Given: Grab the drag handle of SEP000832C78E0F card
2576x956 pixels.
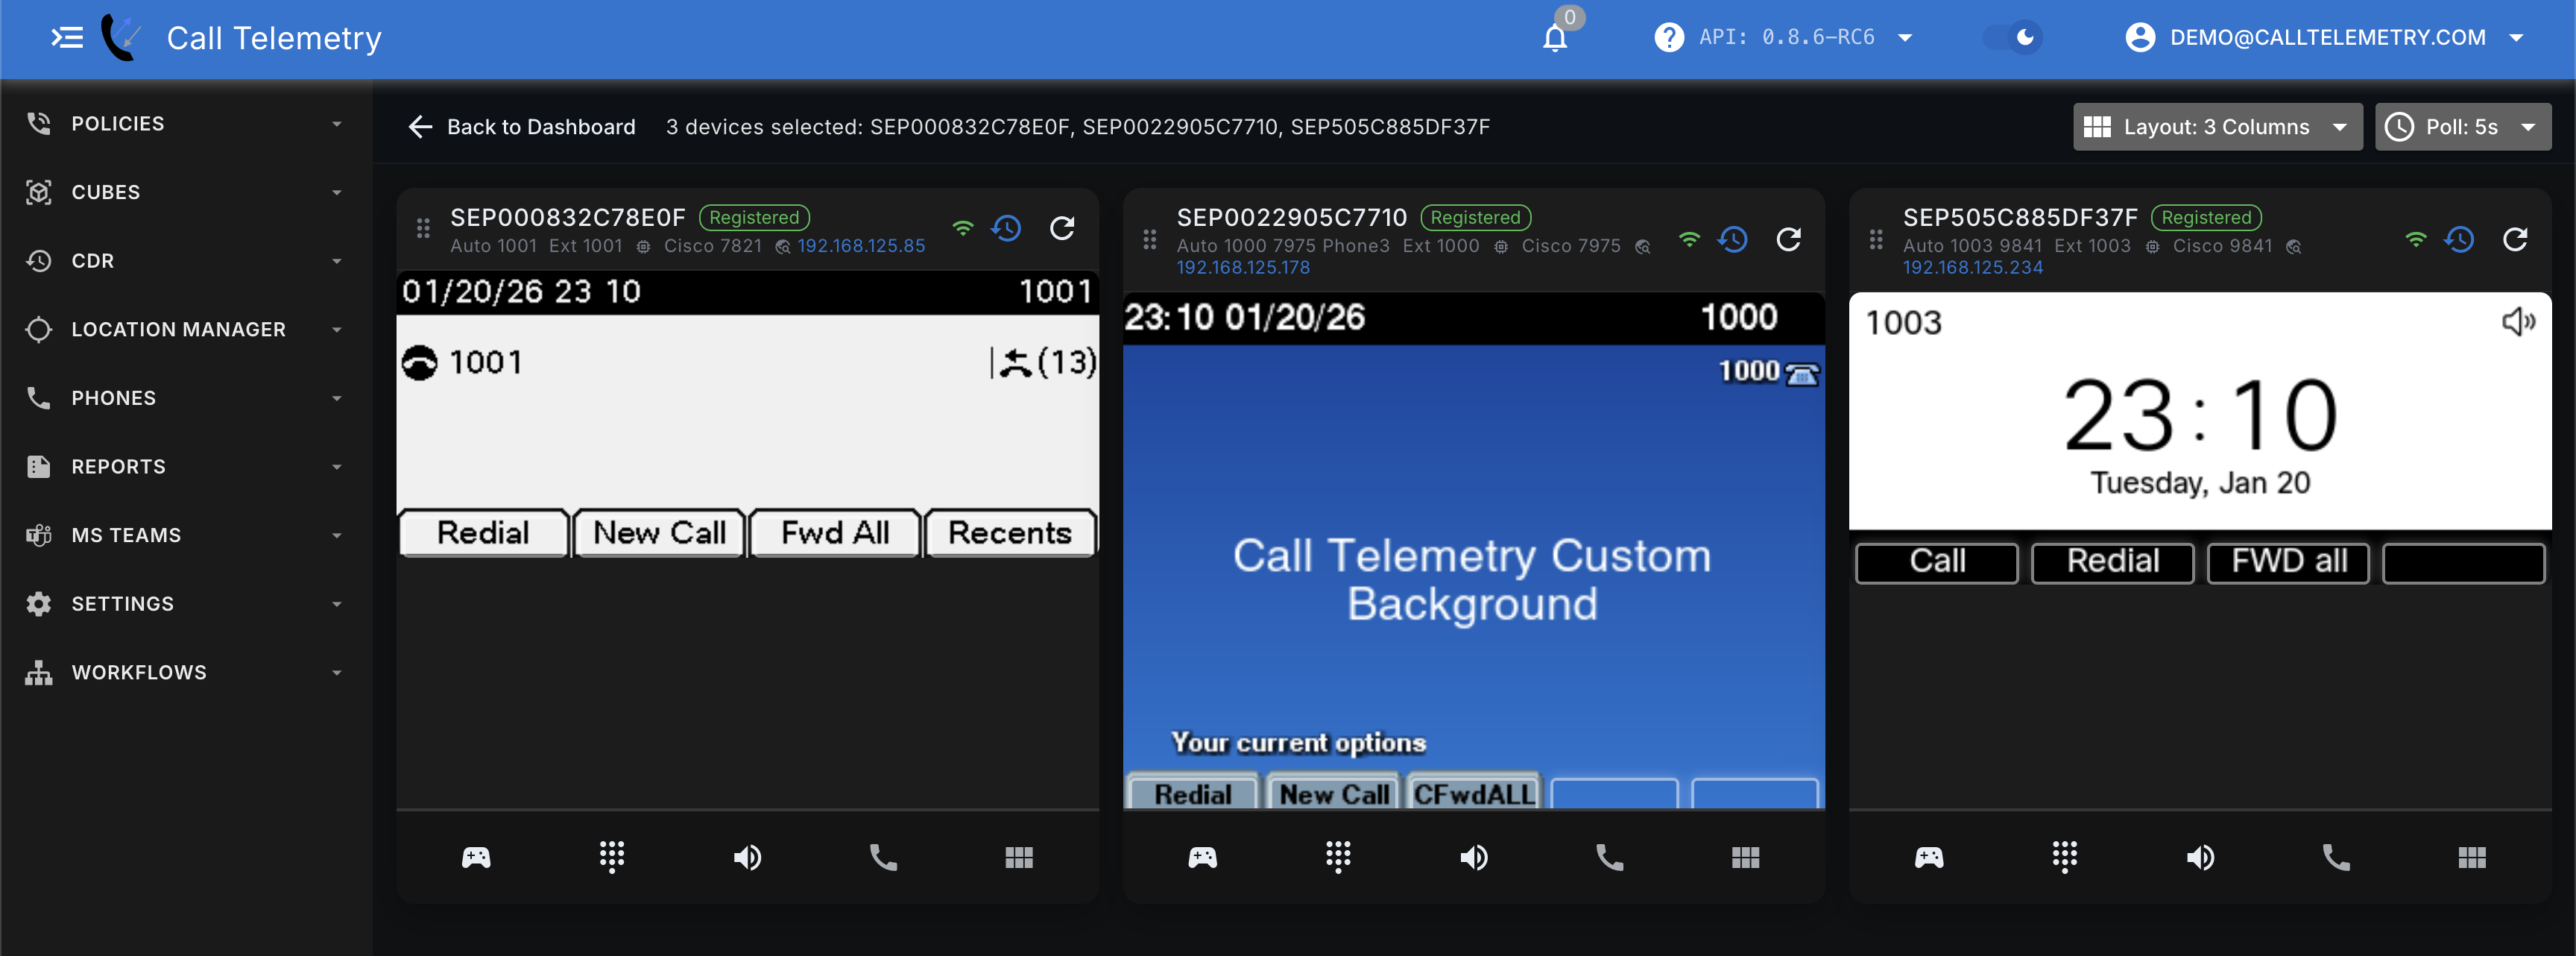Looking at the screenshot, I should pos(423,229).
